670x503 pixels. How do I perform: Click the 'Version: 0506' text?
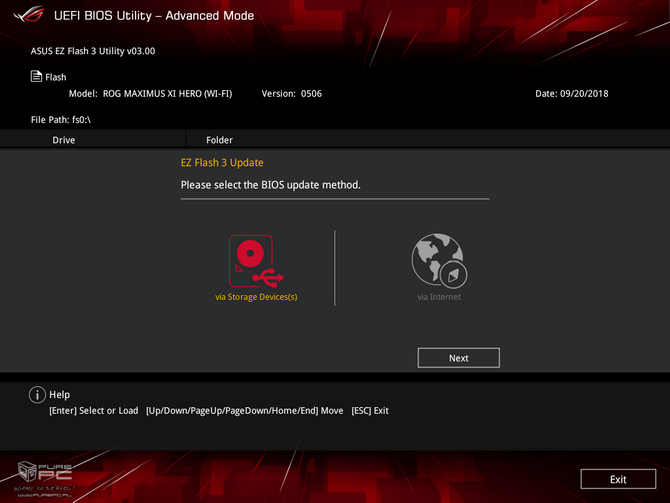point(291,94)
